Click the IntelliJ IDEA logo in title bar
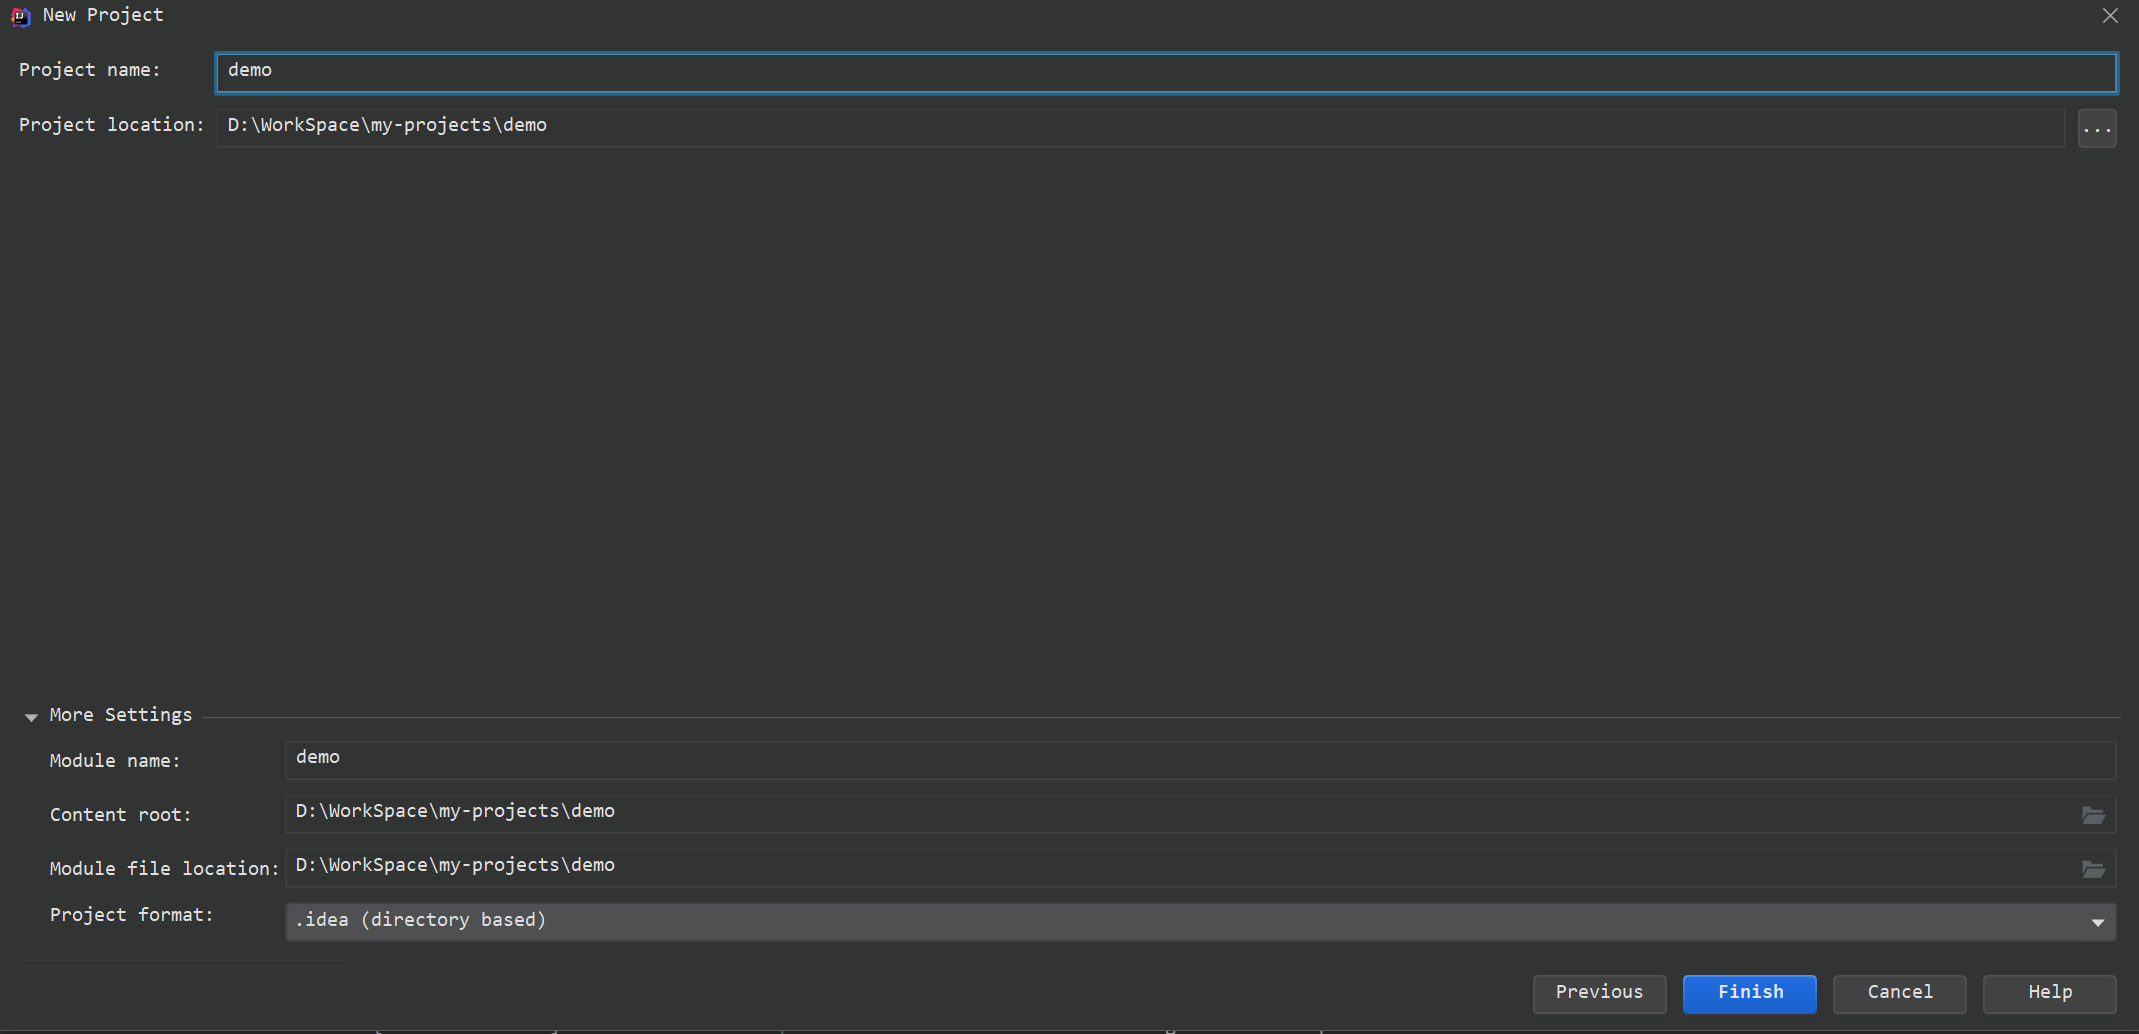Viewport: 2139px width, 1034px height. click(x=20, y=16)
